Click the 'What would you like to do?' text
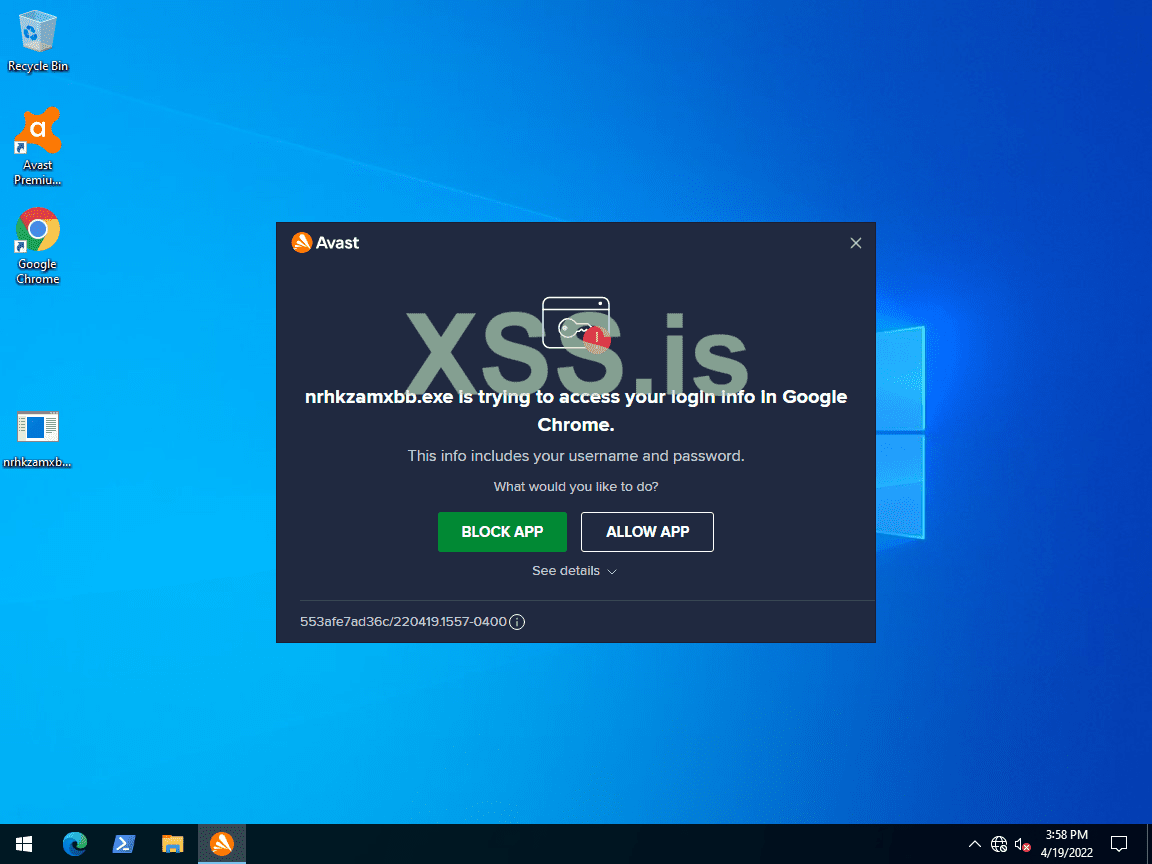Viewport: 1152px width, 864px height. (576, 486)
